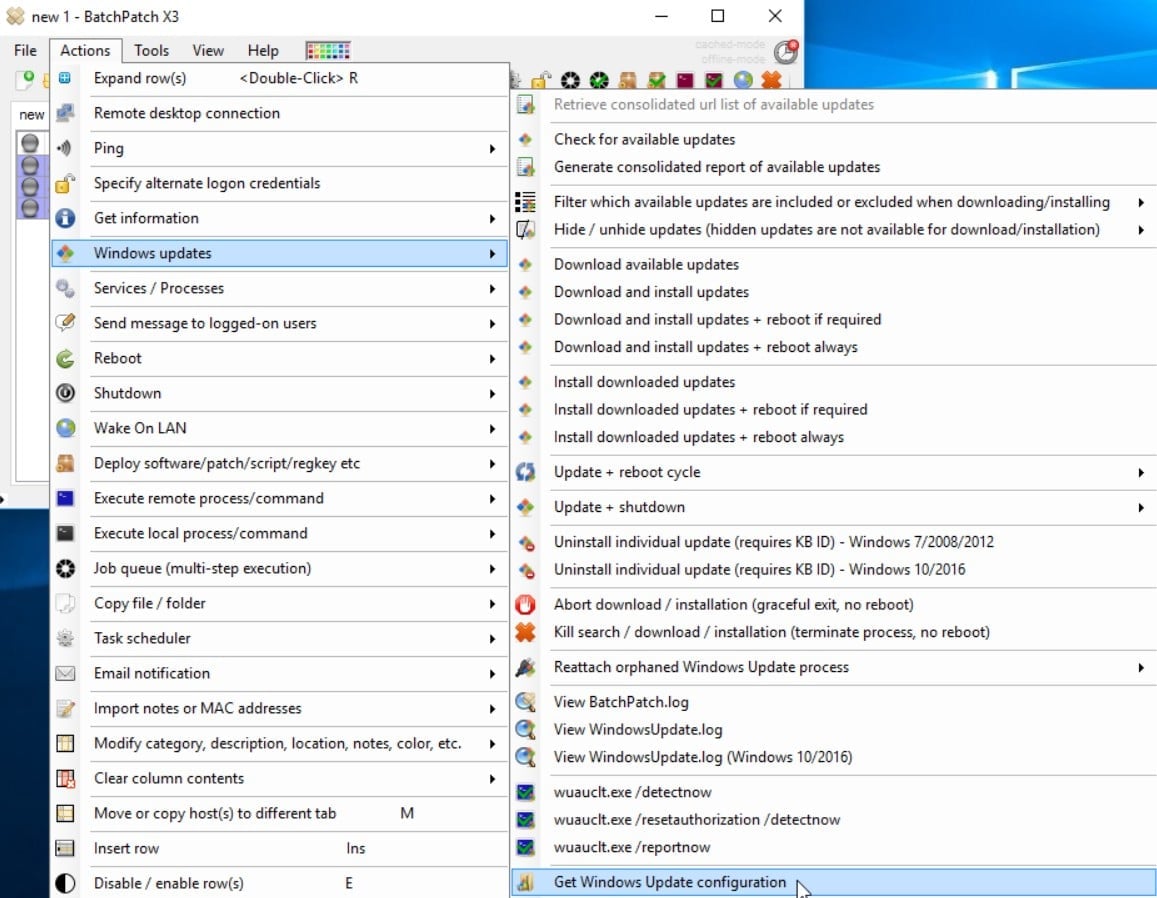
Task: Click the blue info icon for Get information
Action: coord(65,218)
